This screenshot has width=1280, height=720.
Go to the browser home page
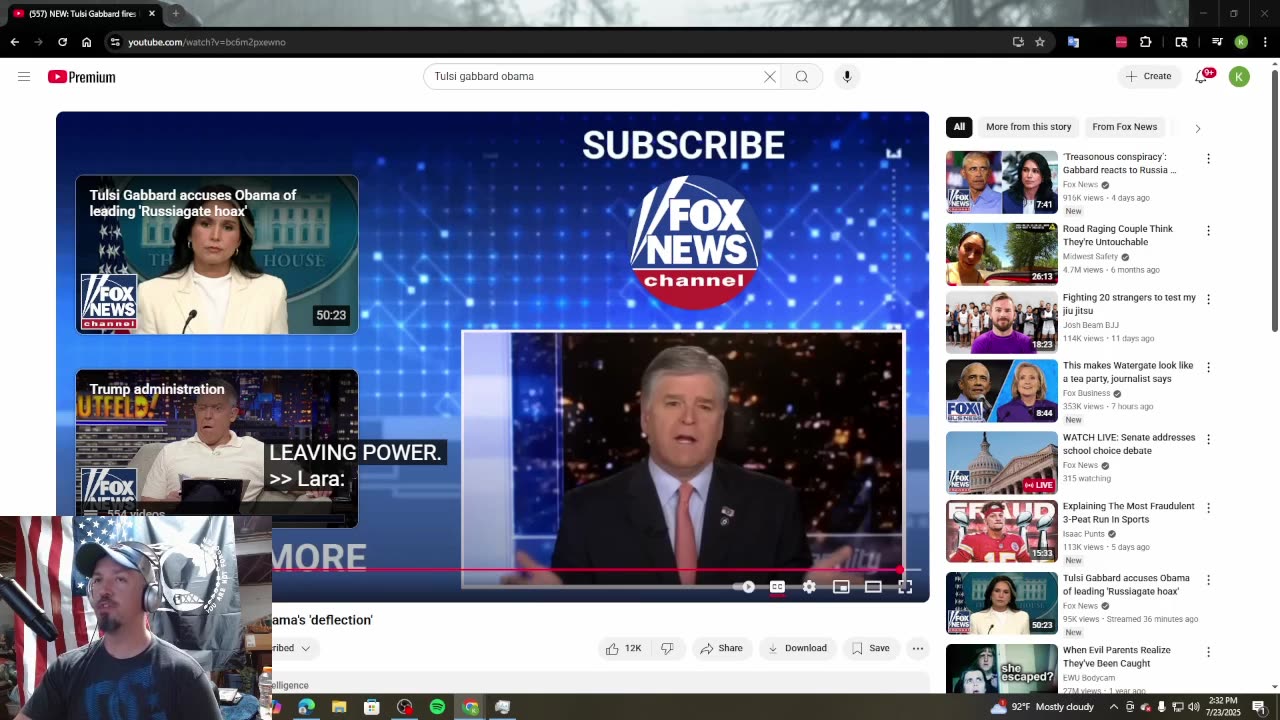[x=87, y=42]
